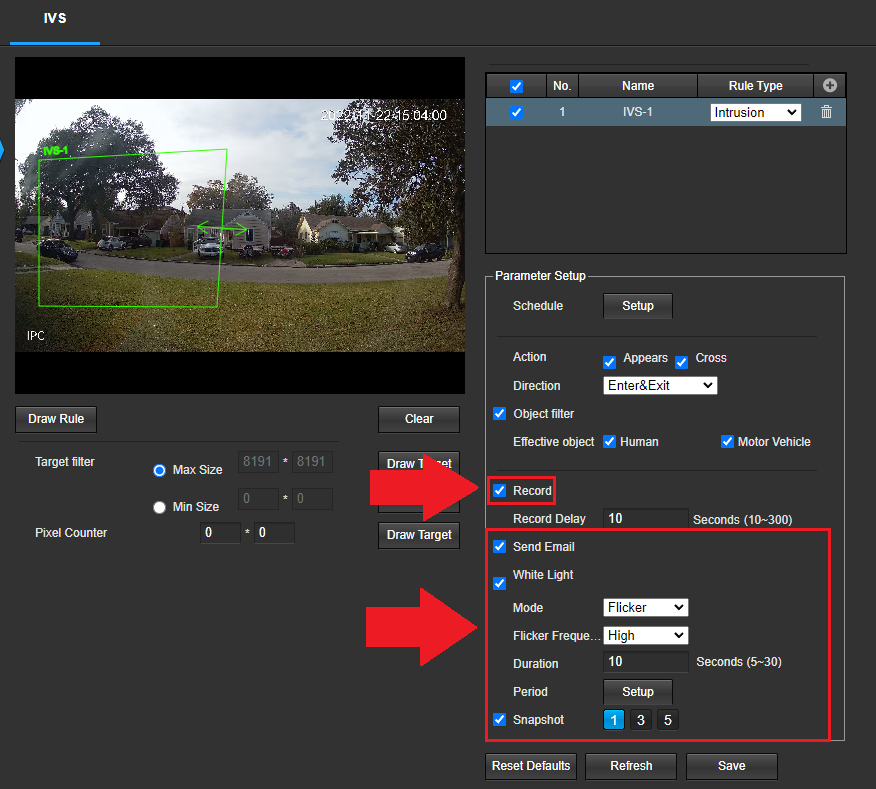Open the Flicker Frequency High dropdown
Screen dimensions: 876x789
click(x=645, y=635)
